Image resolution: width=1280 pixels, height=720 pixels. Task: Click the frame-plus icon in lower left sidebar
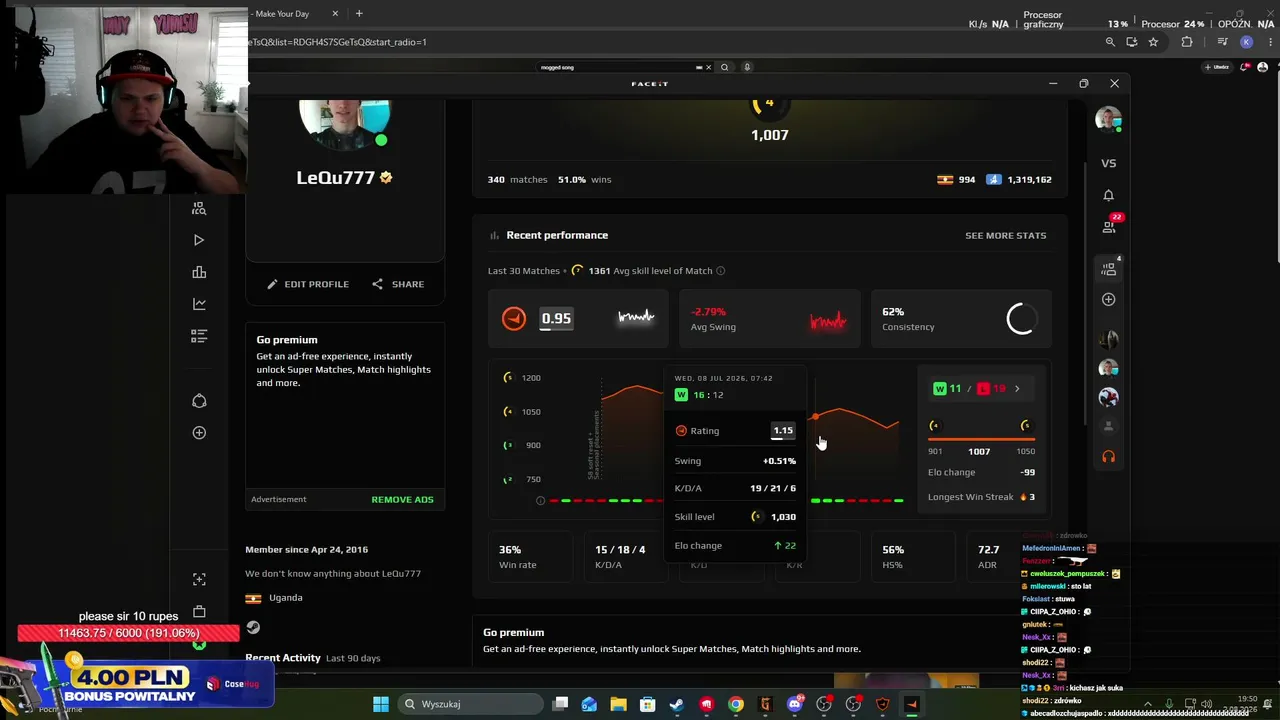199,580
